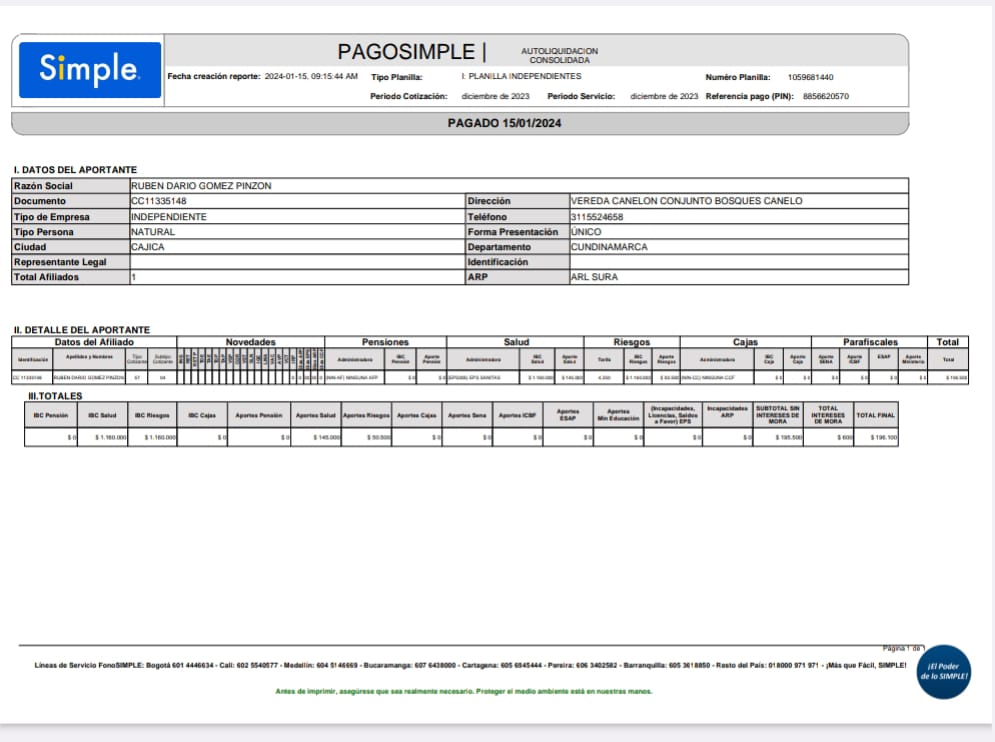The height and width of the screenshot is (742, 995).
Task: Click the TOTAL FINAL header in totals table
Action: click(876, 415)
